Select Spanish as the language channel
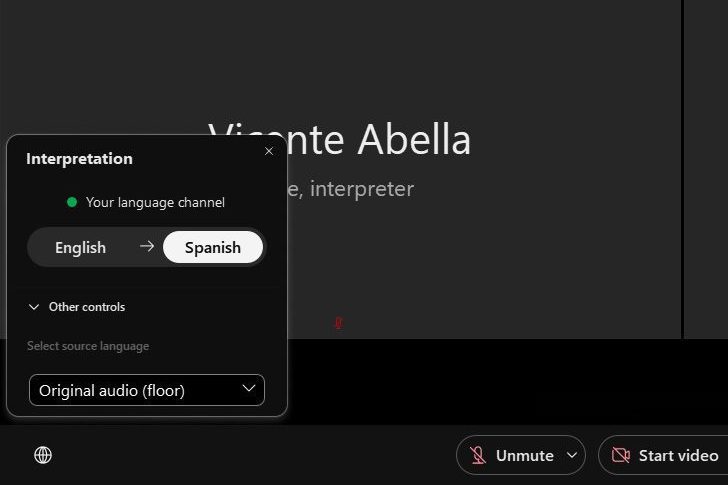 [x=213, y=247]
